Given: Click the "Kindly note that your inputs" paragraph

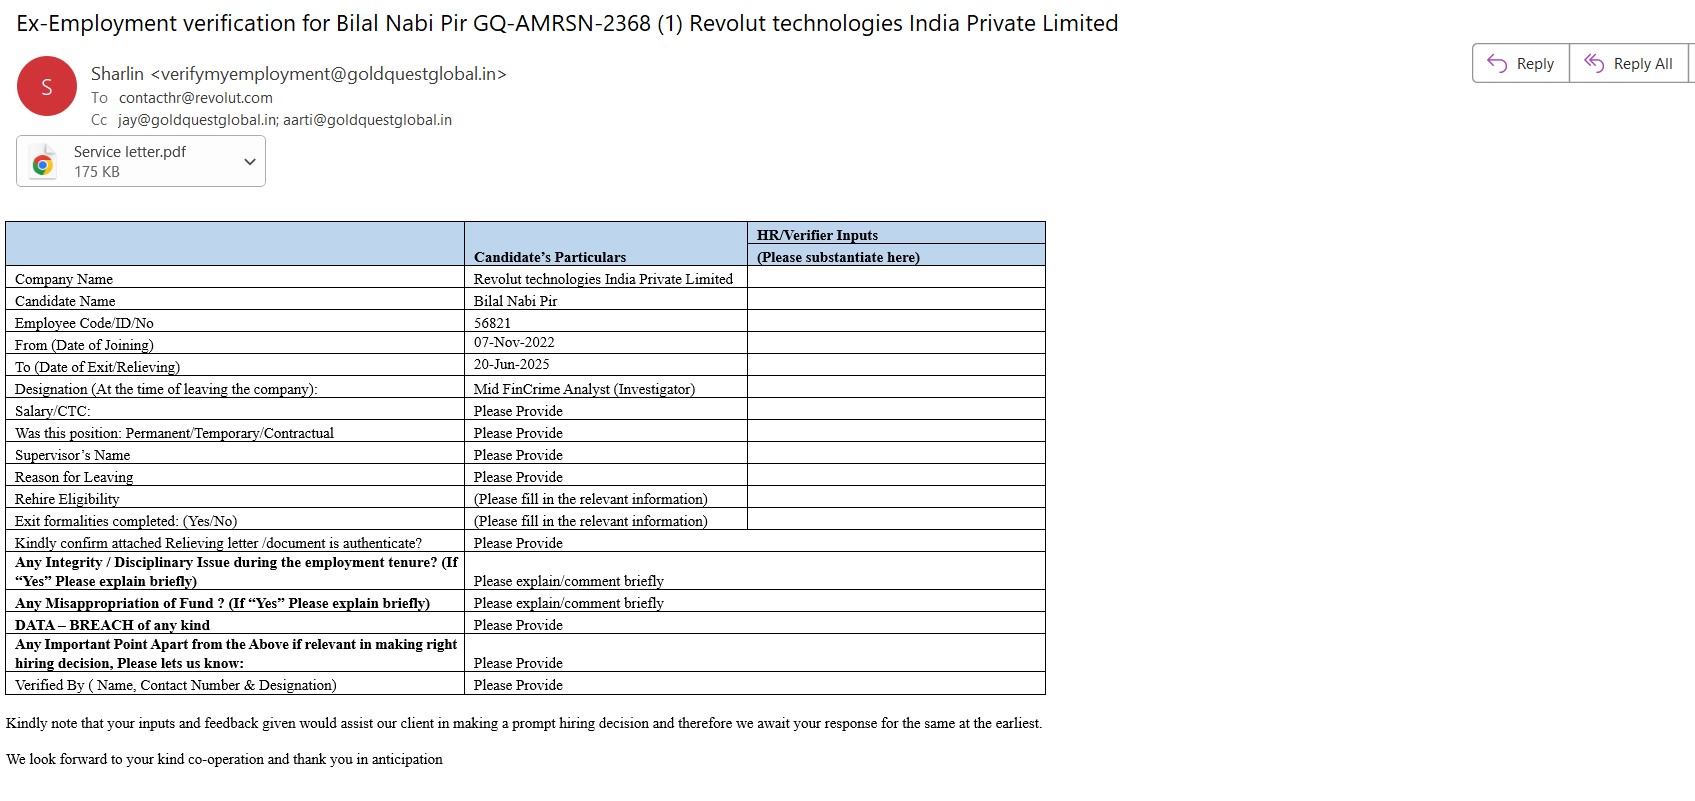Looking at the screenshot, I should pyautogui.click(x=524, y=723).
